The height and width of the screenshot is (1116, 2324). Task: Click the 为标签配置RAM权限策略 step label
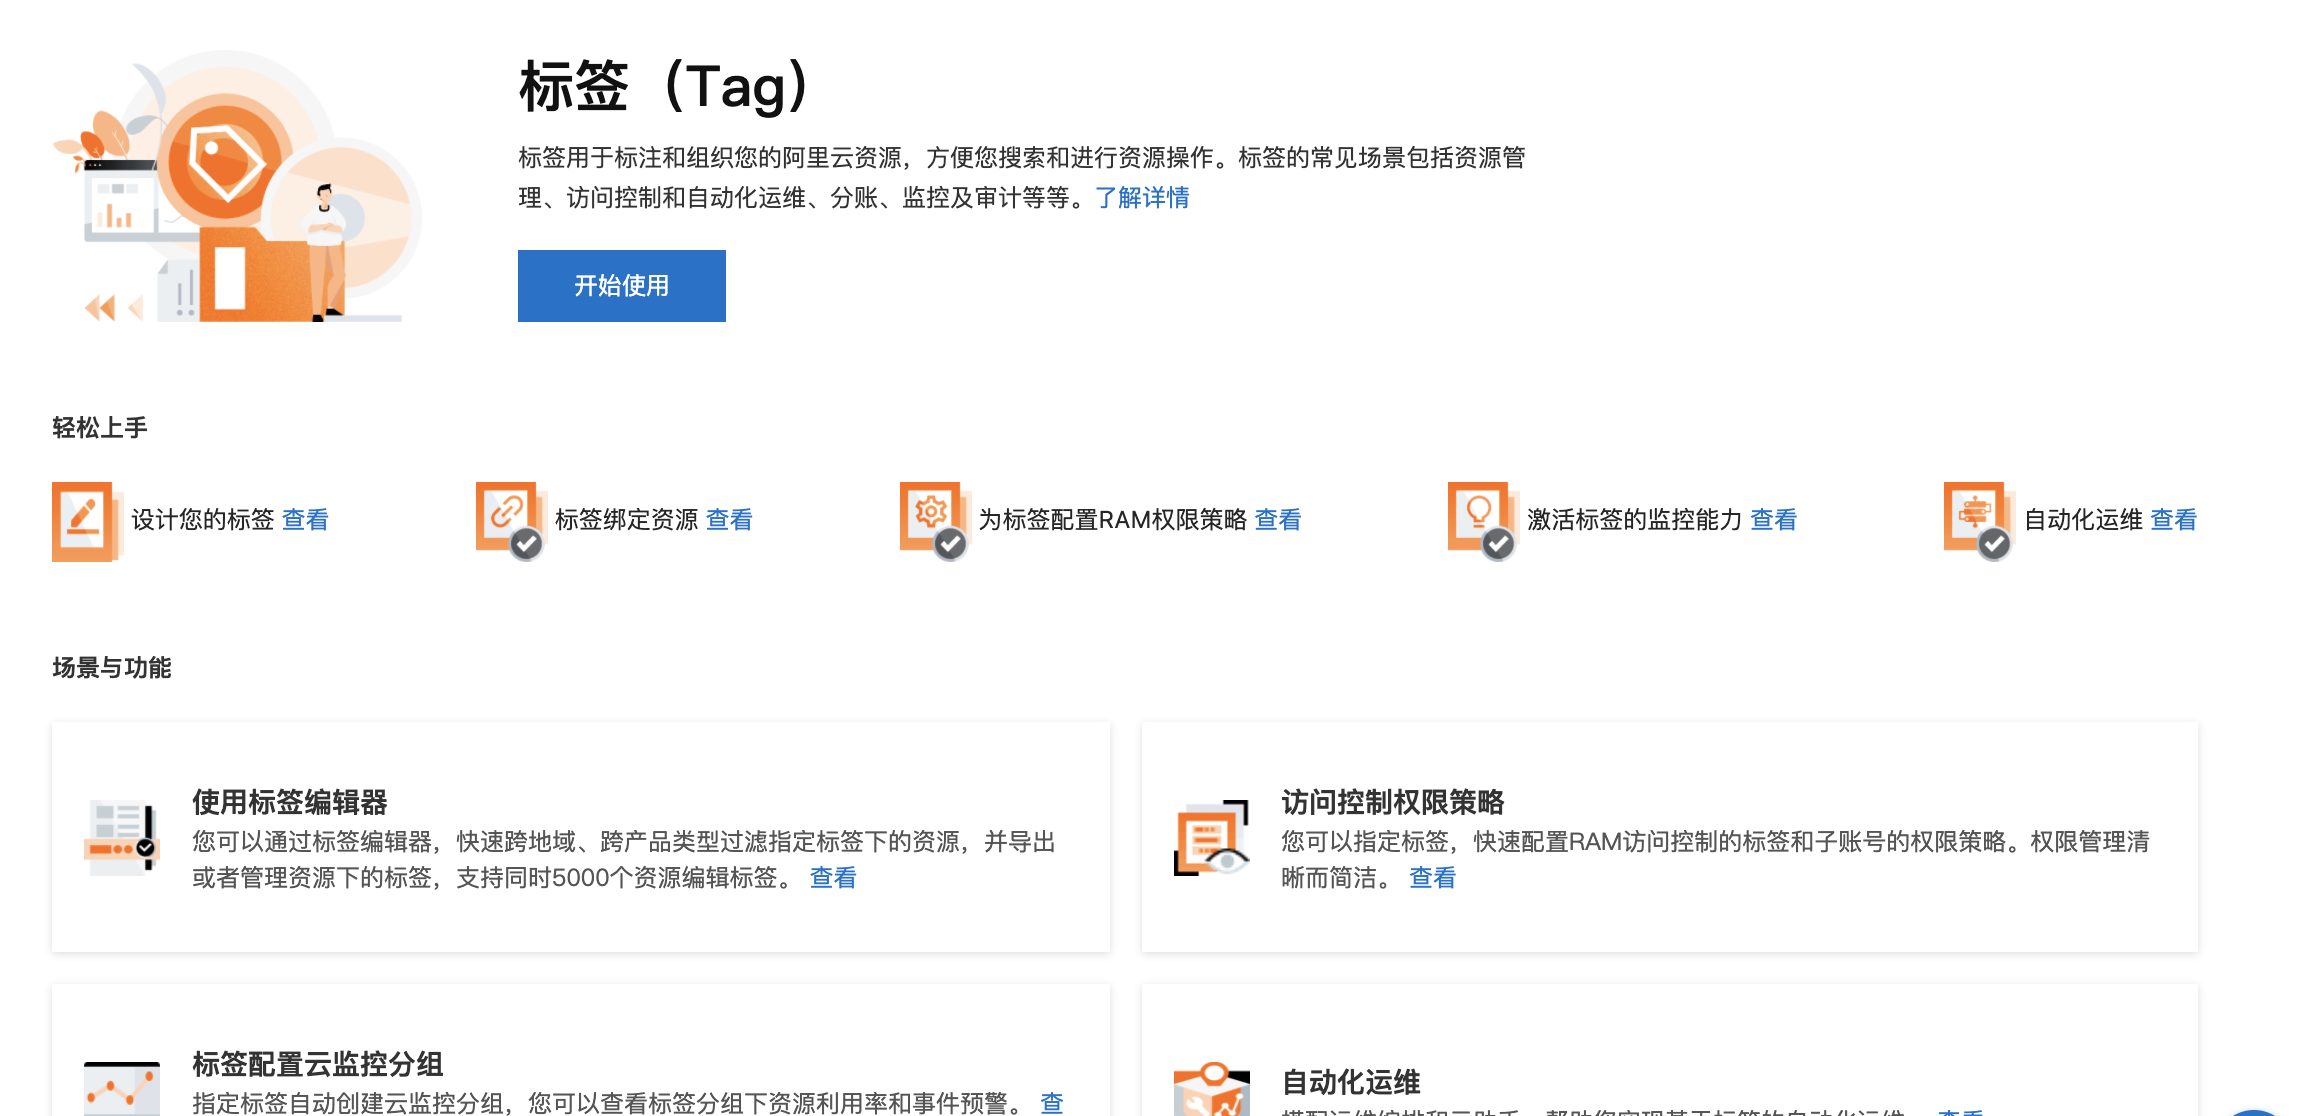point(1113,520)
